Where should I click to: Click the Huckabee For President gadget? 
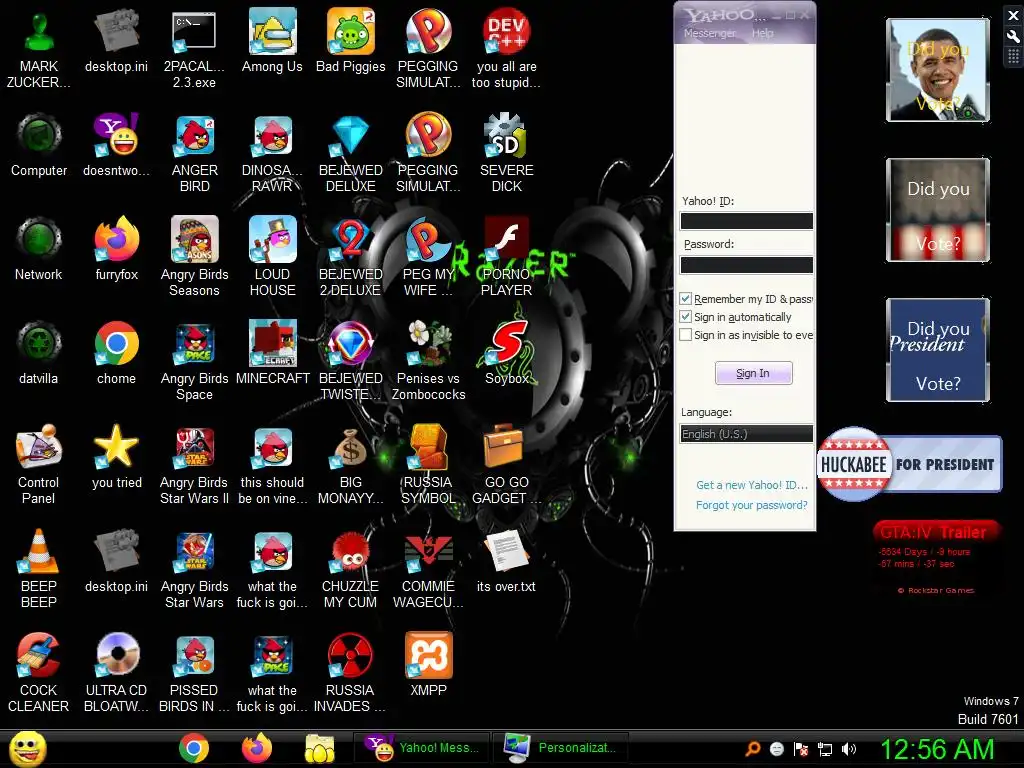tap(909, 464)
